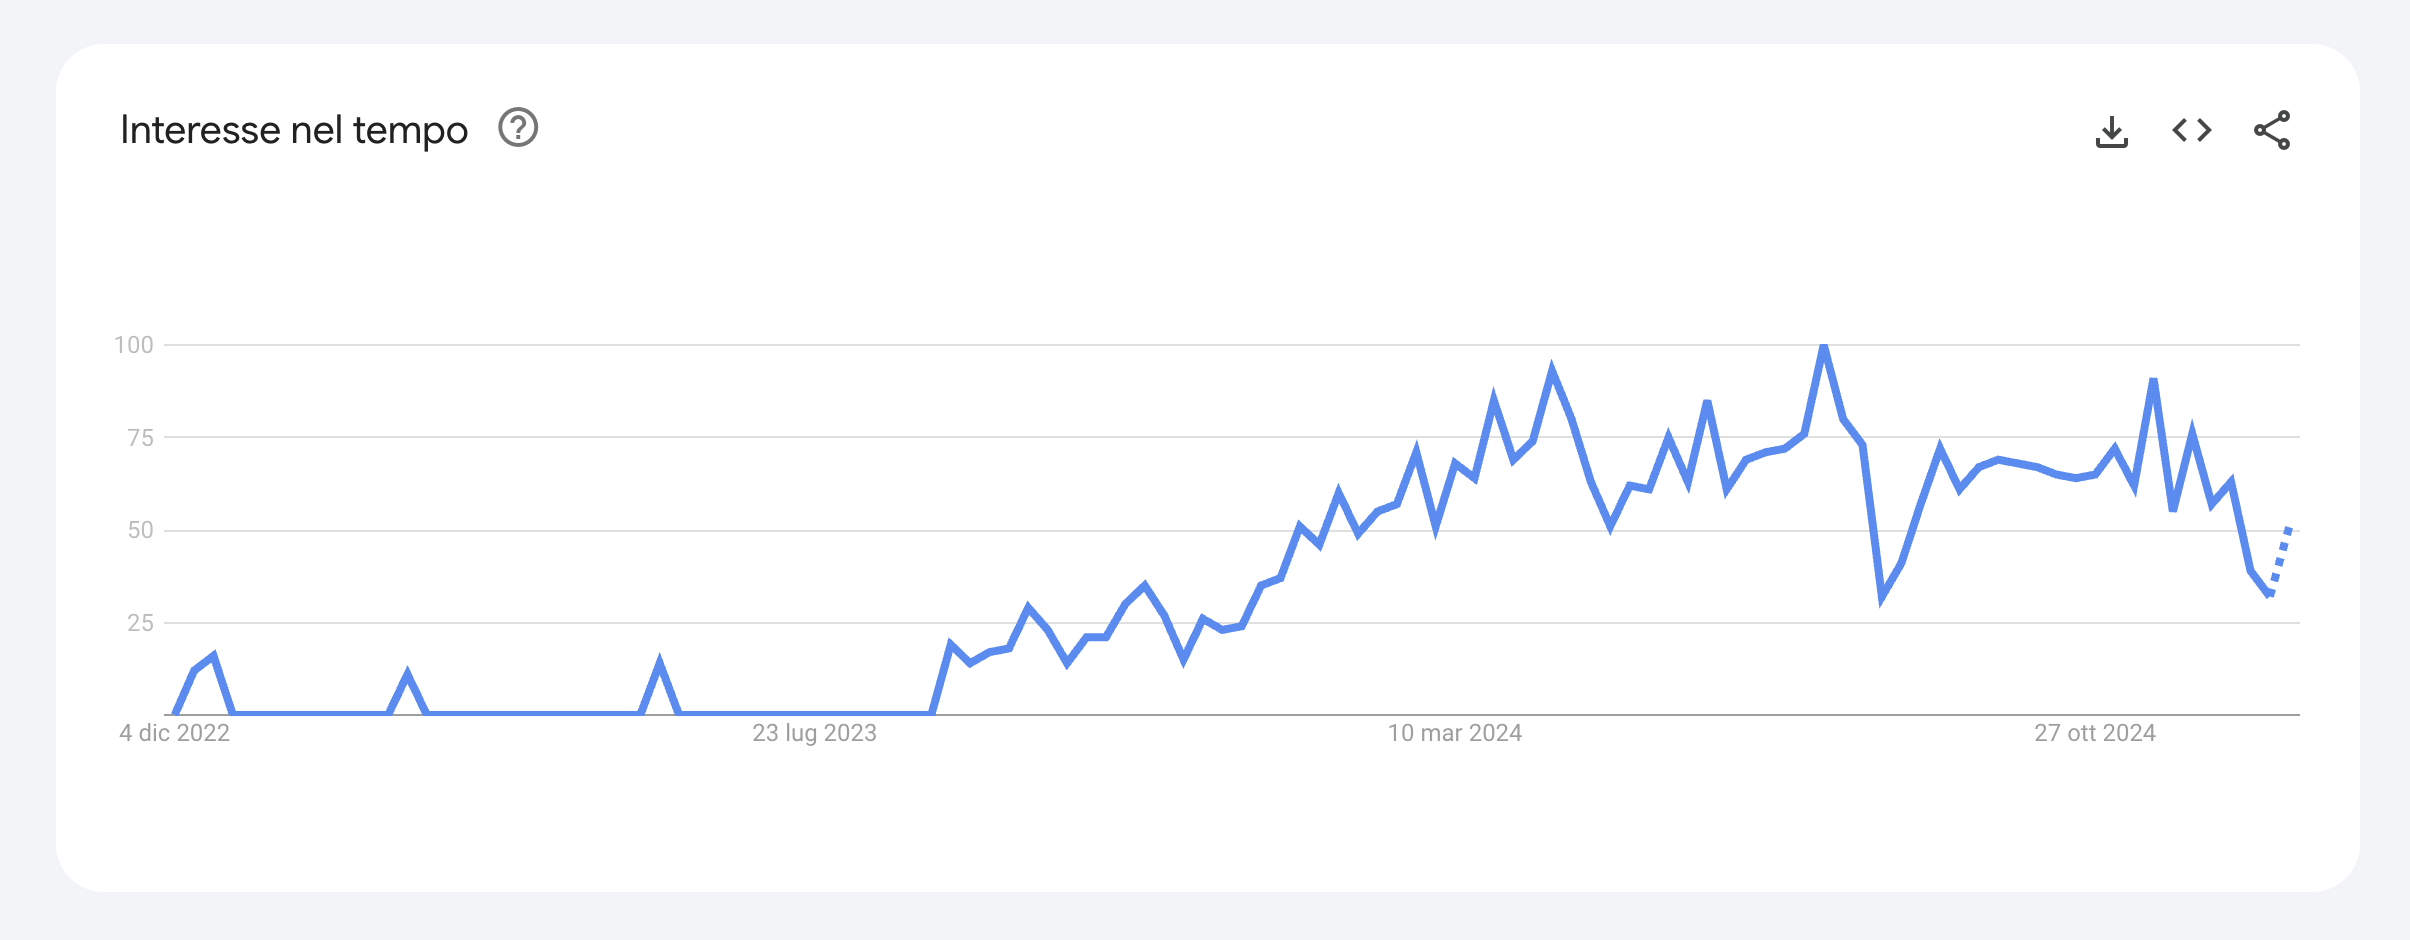Click the "Interesse nel tempo" title
The width and height of the screenshot is (2410, 940).
[x=294, y=130]
